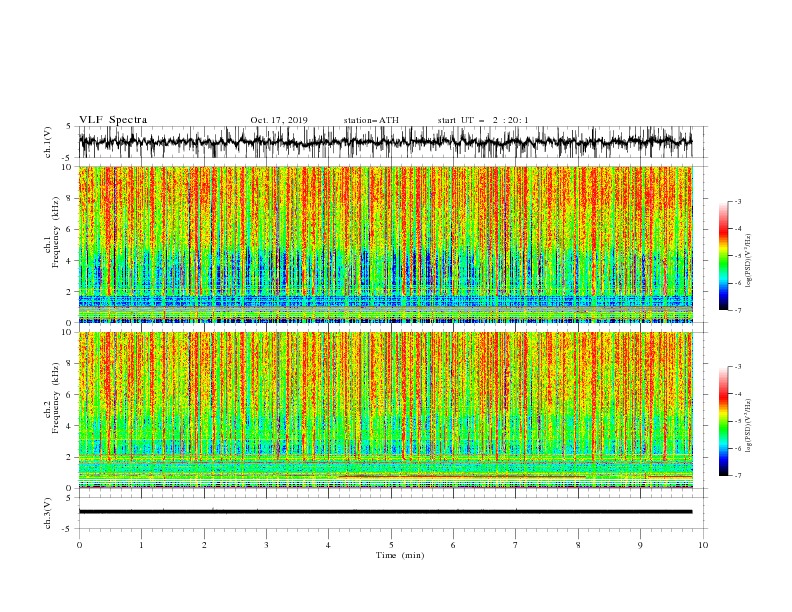Click the "-3" tick on ch.2 colorbar
The height and width of the screenshot is (612, 792).
738,367
